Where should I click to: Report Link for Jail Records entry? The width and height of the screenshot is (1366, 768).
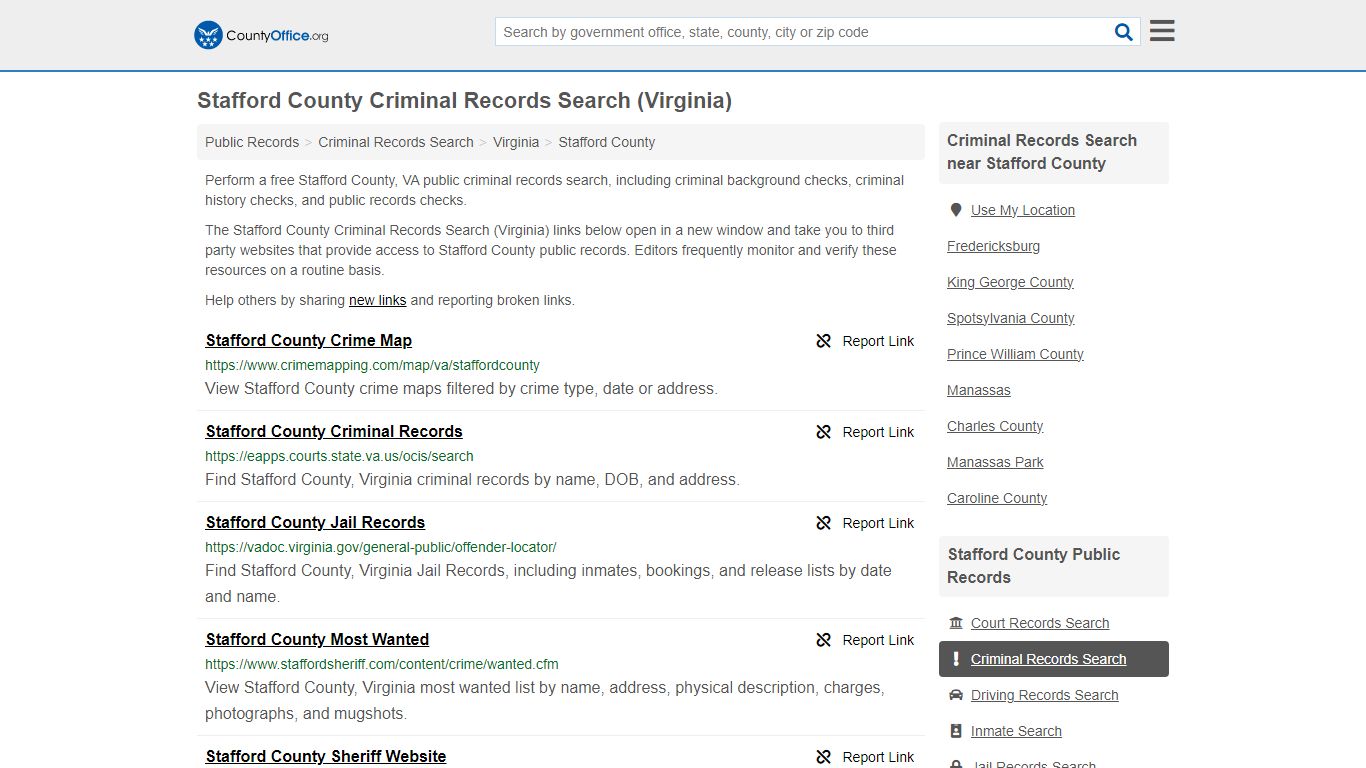point(878,523)
